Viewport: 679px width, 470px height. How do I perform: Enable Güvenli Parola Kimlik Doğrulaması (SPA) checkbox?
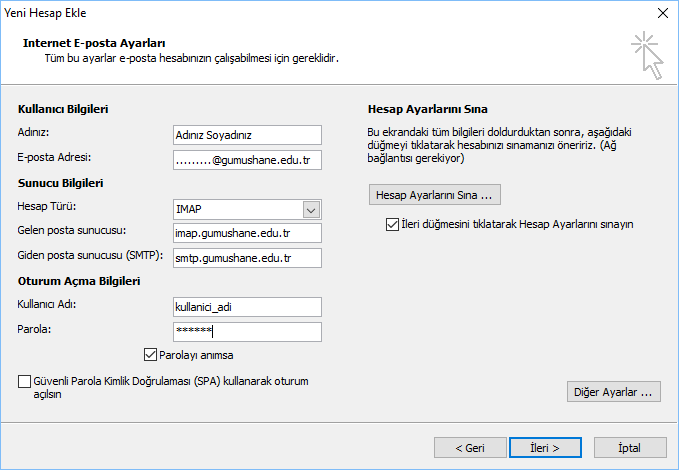[x=24, y=381]
